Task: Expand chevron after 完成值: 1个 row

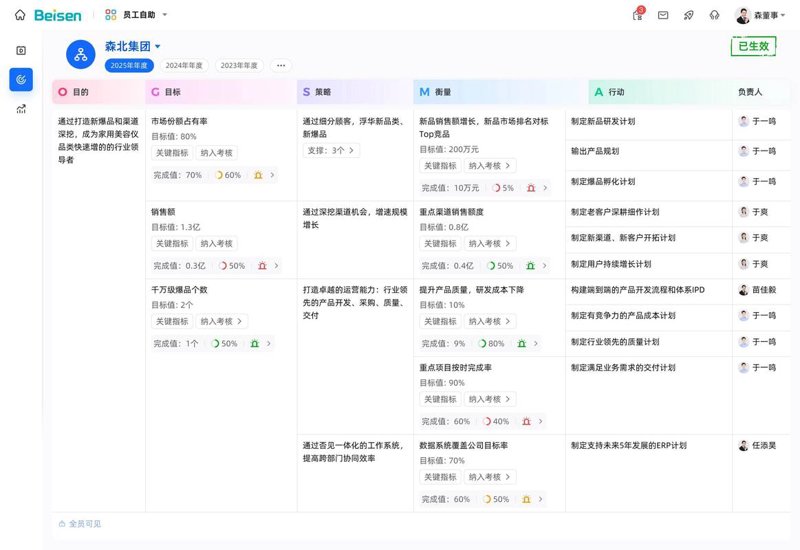Action: click(268, 343)
